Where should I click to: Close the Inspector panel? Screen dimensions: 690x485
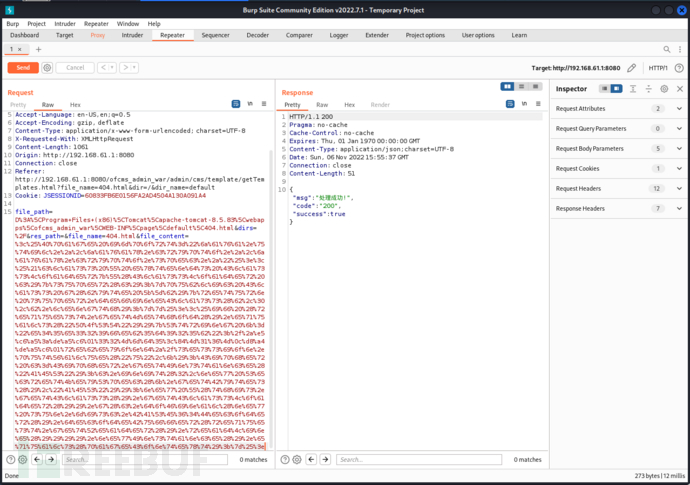coord(681,89)
